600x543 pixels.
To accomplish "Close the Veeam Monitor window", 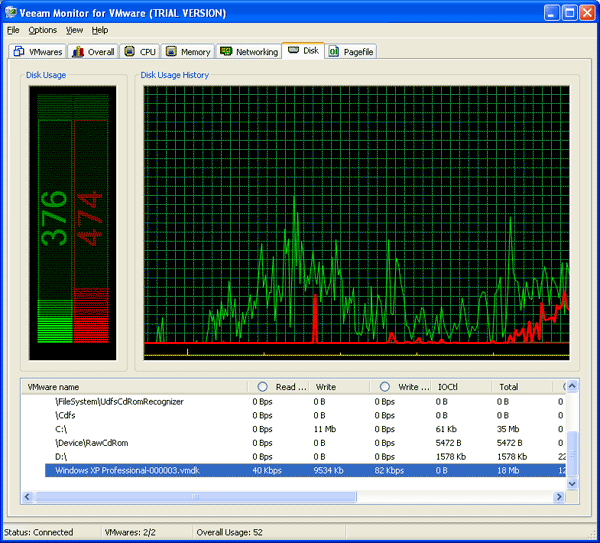I will 587,13.
